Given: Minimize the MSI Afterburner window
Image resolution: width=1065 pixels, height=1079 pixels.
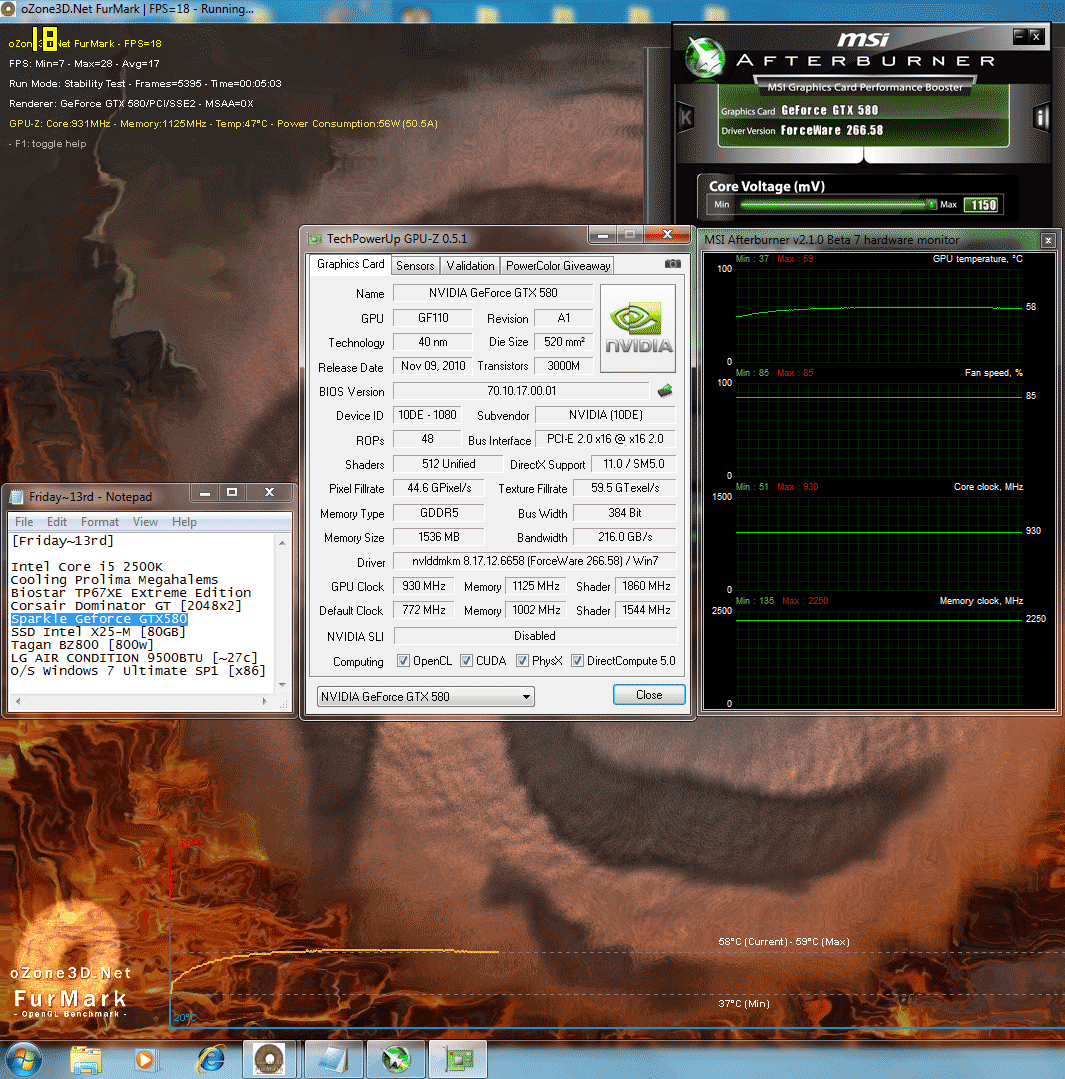Looking at the screenshot, I should tap(1020, 36).
